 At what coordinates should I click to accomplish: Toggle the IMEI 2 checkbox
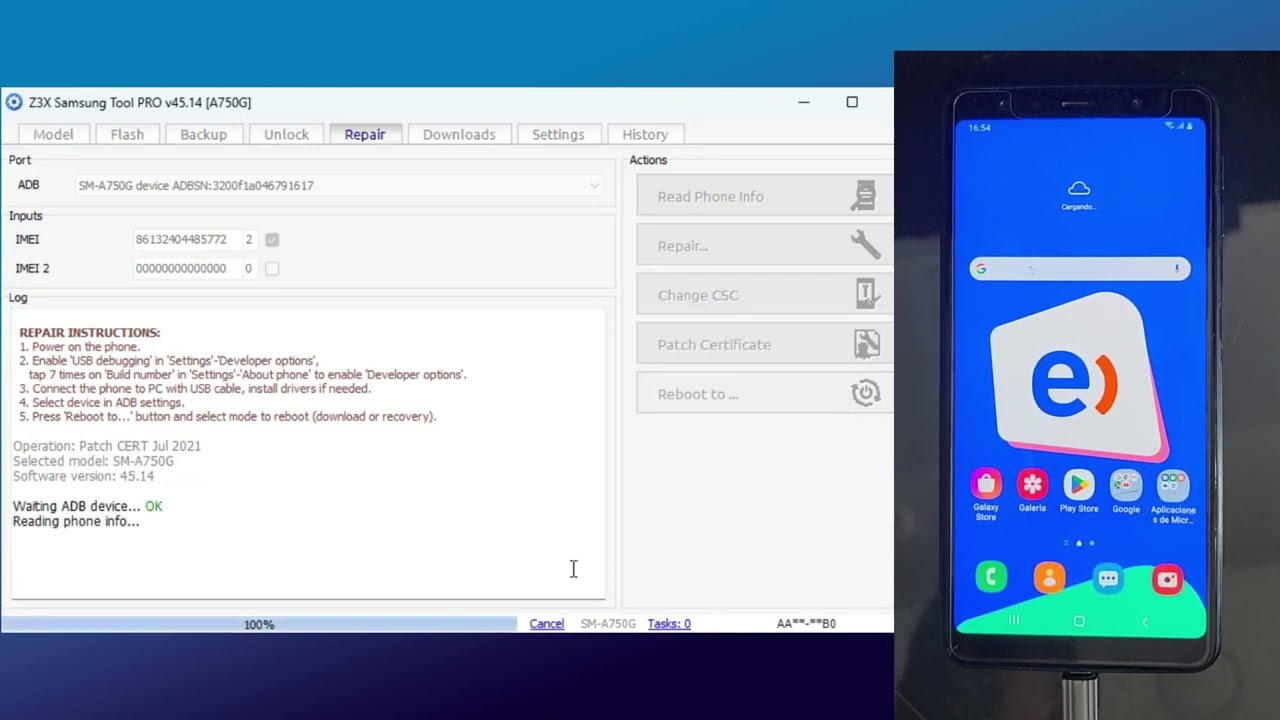272,268
